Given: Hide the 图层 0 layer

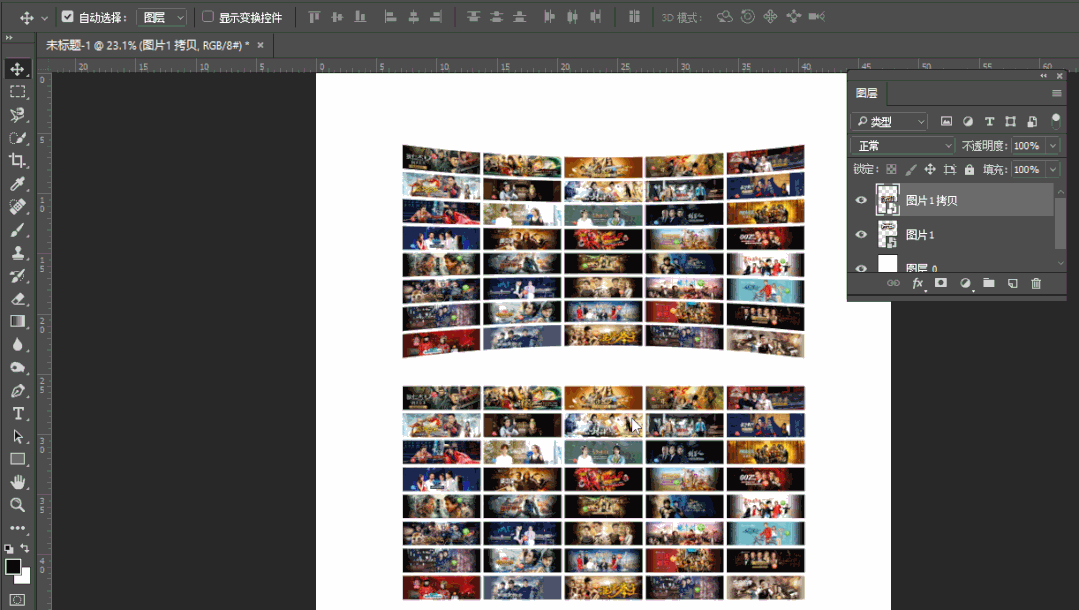Looking at the screenshot, I should 861,268.
